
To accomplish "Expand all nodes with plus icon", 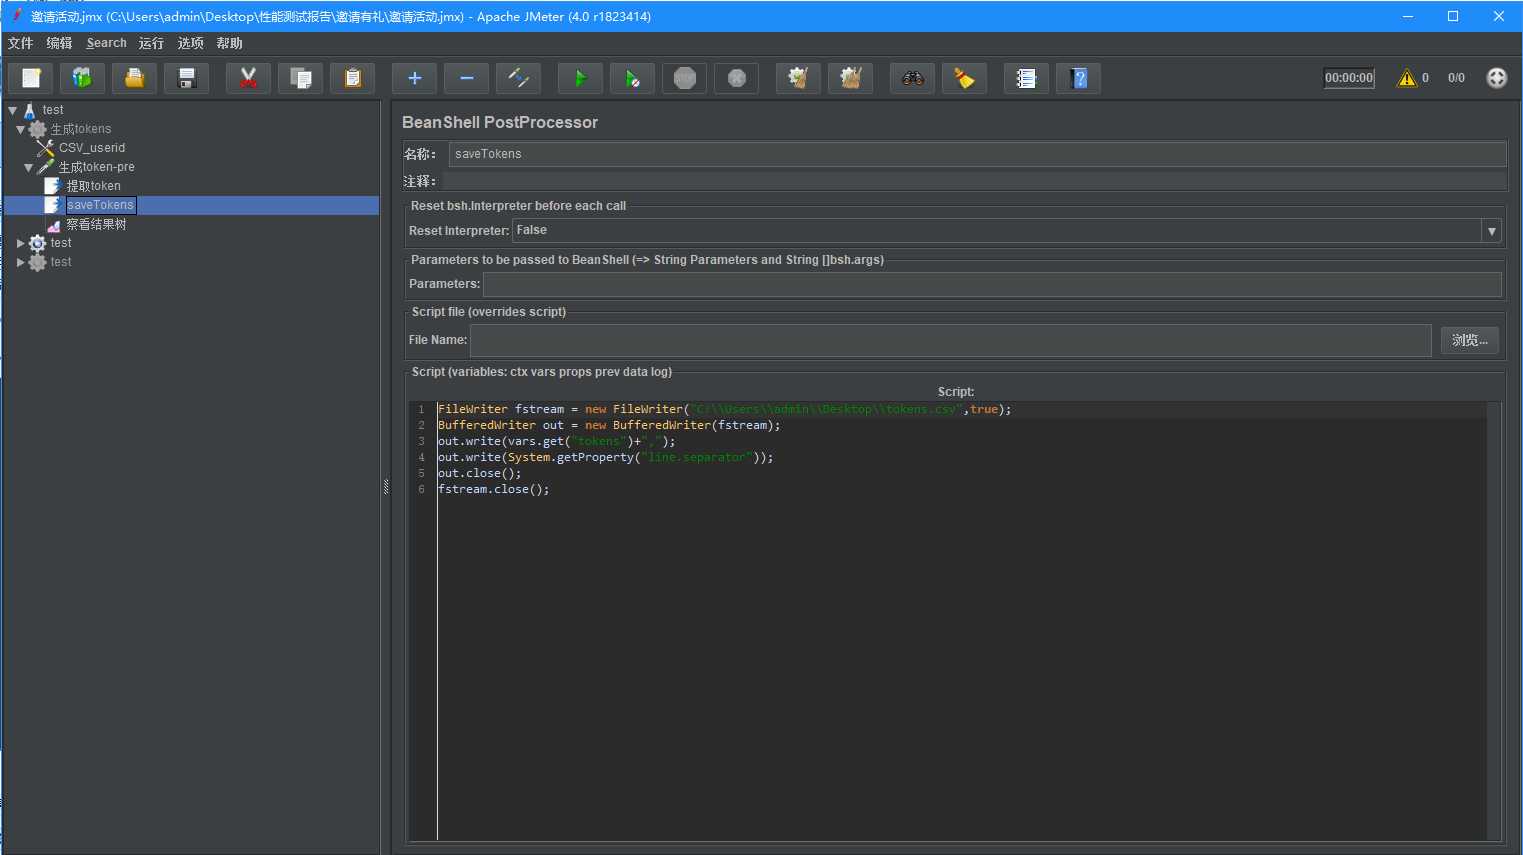I will [415, 78].
